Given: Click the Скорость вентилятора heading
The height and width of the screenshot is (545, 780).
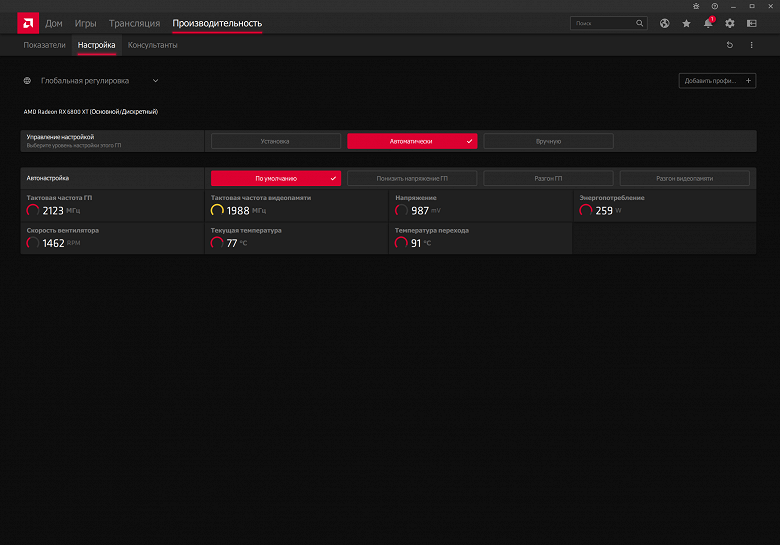Looking at the screenshot, I should pyautogui.click(x=63, y=230).
